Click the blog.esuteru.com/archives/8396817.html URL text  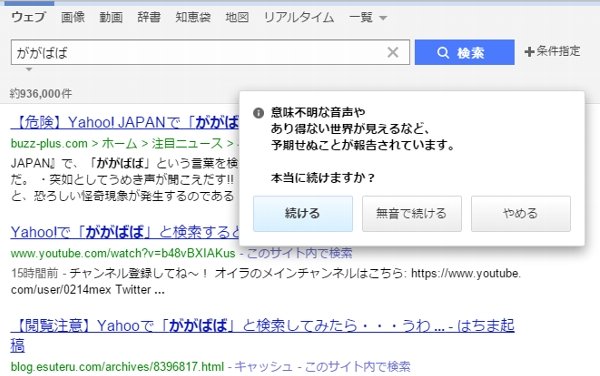(x=117, y=367)
